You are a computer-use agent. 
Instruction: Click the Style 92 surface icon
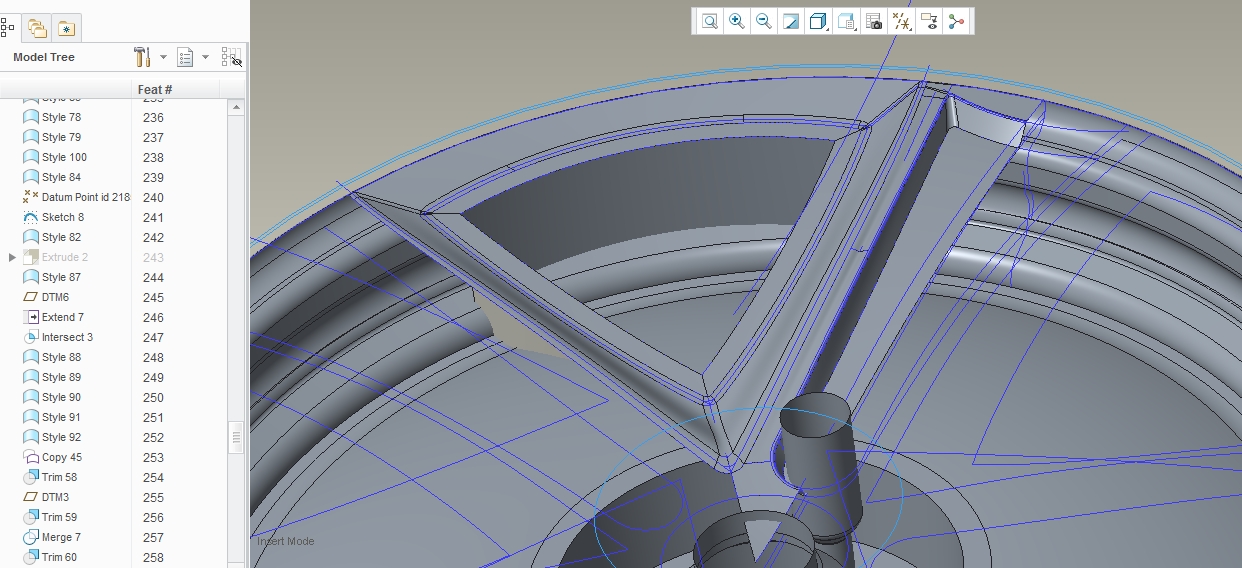click(x=31, y=437)
